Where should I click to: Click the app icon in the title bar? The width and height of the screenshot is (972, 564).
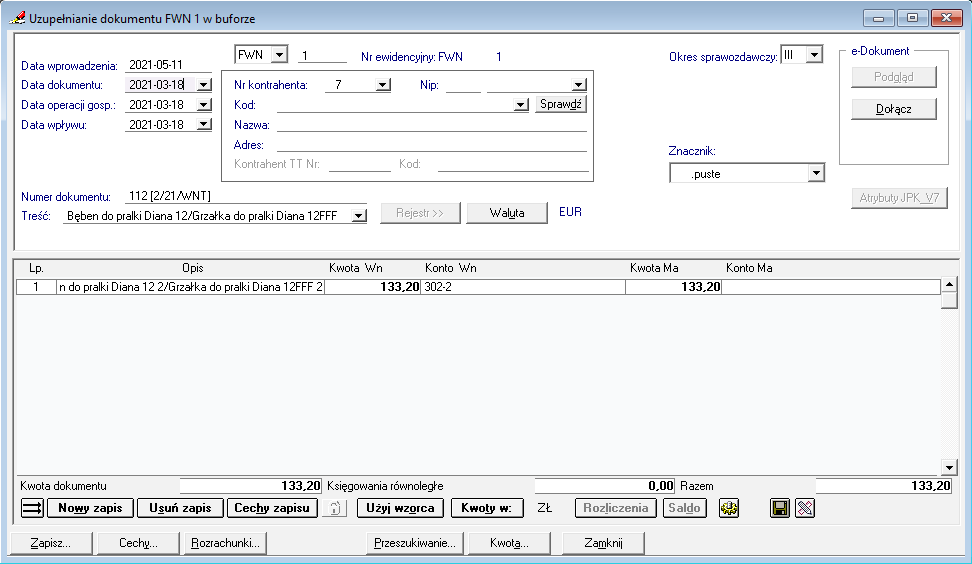[x=16, y=18]
